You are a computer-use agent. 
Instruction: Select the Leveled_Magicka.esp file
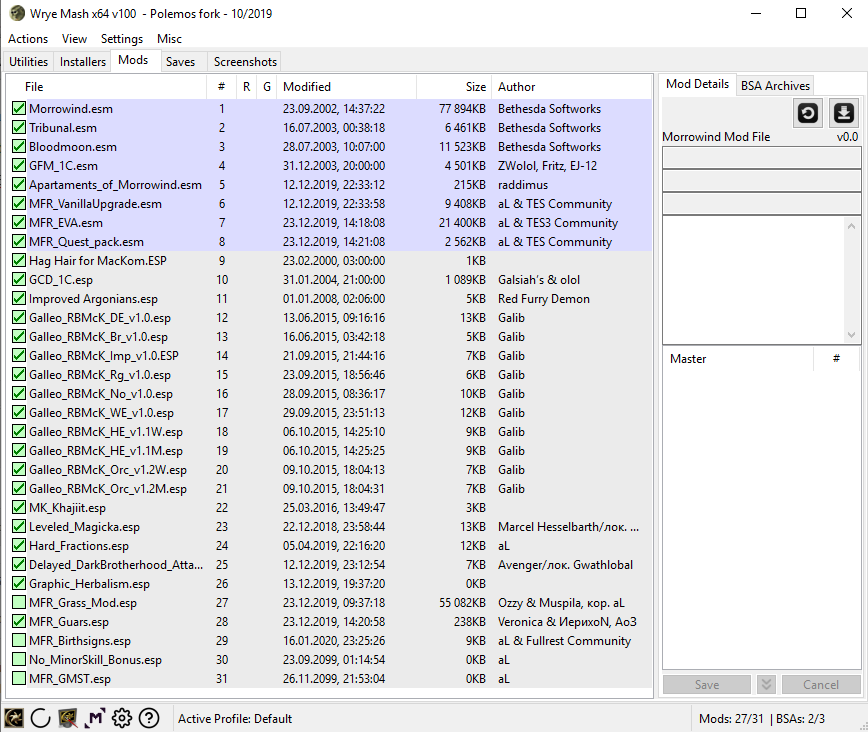click(84, 527)
